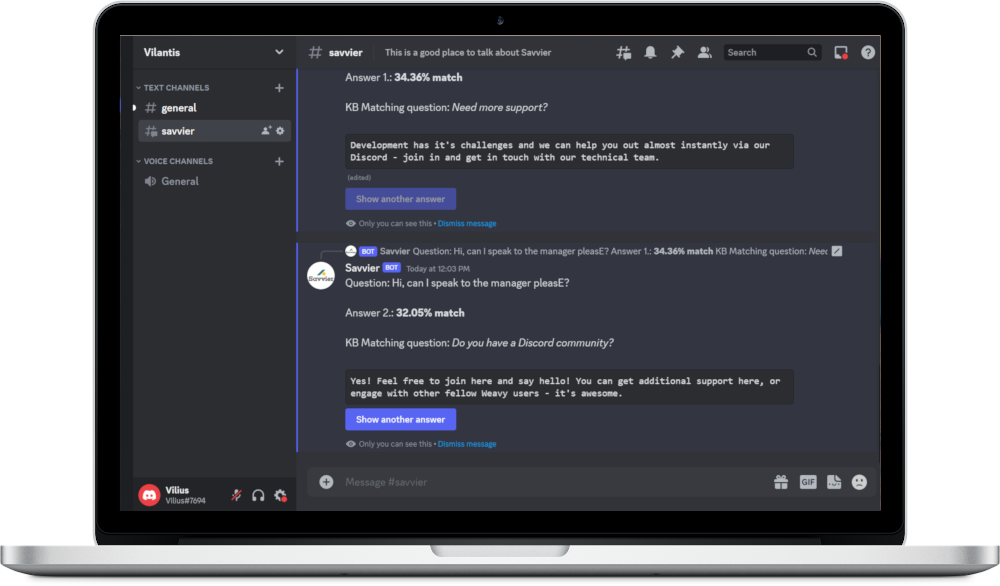Click the savvier channel name in header

[346, 52]
